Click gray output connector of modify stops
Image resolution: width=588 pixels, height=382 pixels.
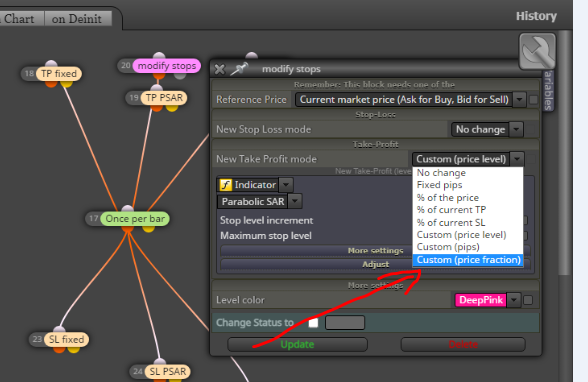180,75
